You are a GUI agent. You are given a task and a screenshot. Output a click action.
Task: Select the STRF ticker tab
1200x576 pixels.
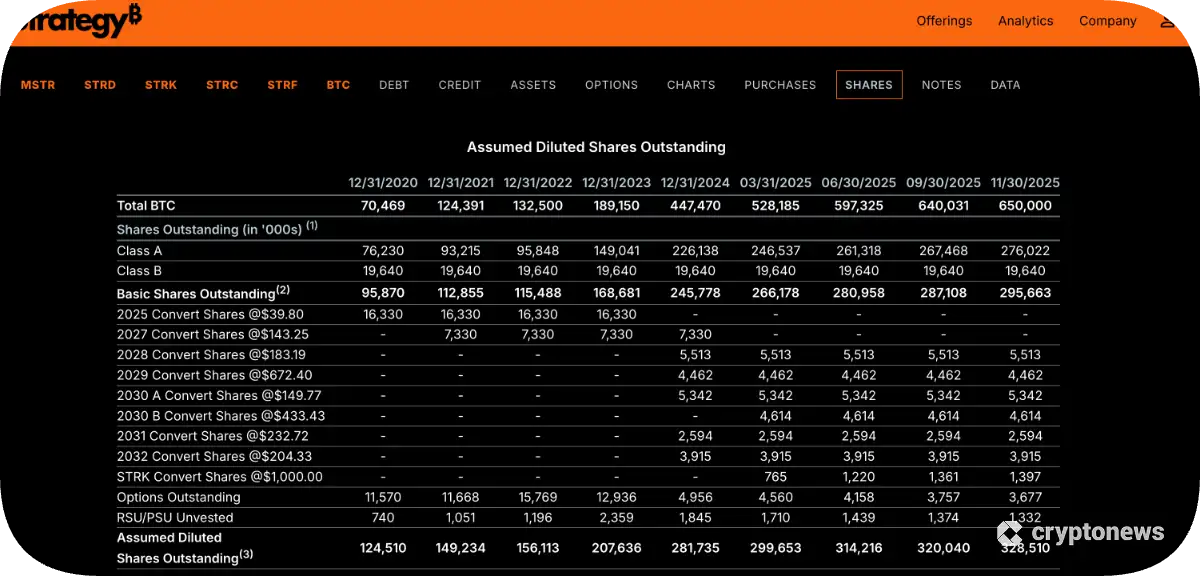[282, 85]
